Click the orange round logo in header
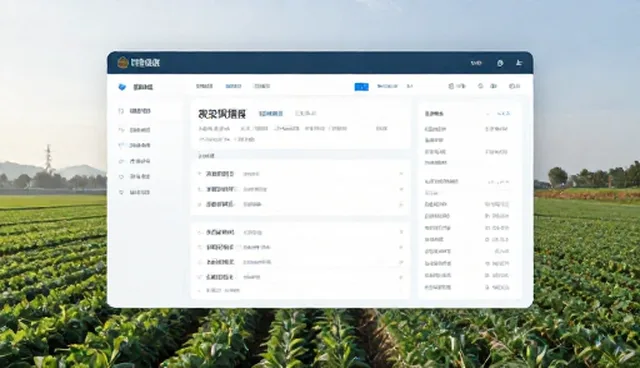The image size is (640, 368). click(x=123, y=63)
